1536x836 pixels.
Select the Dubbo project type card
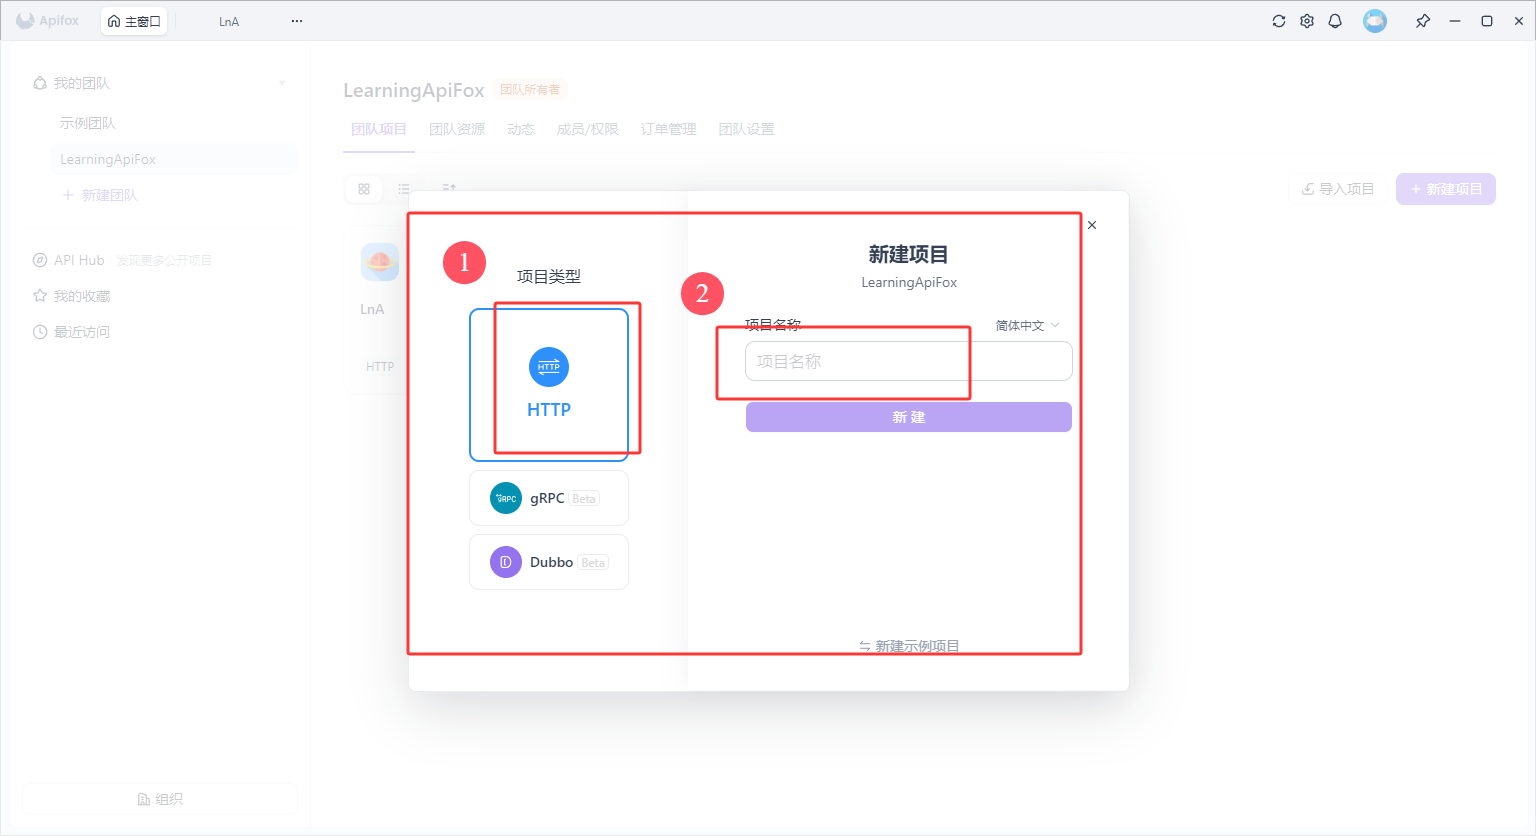(549, 562)
